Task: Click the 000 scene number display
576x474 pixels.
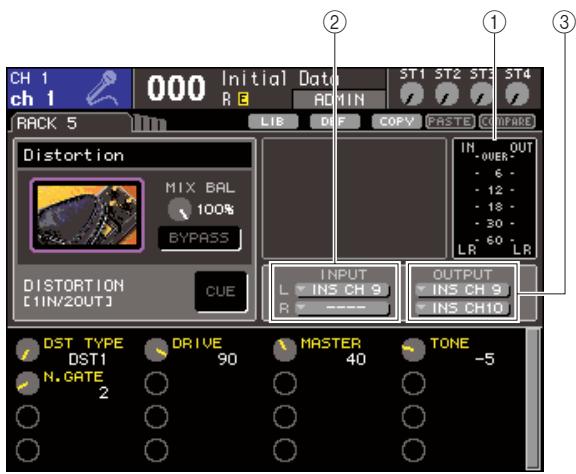Action: pyautogui.click(x=176, y=88)
